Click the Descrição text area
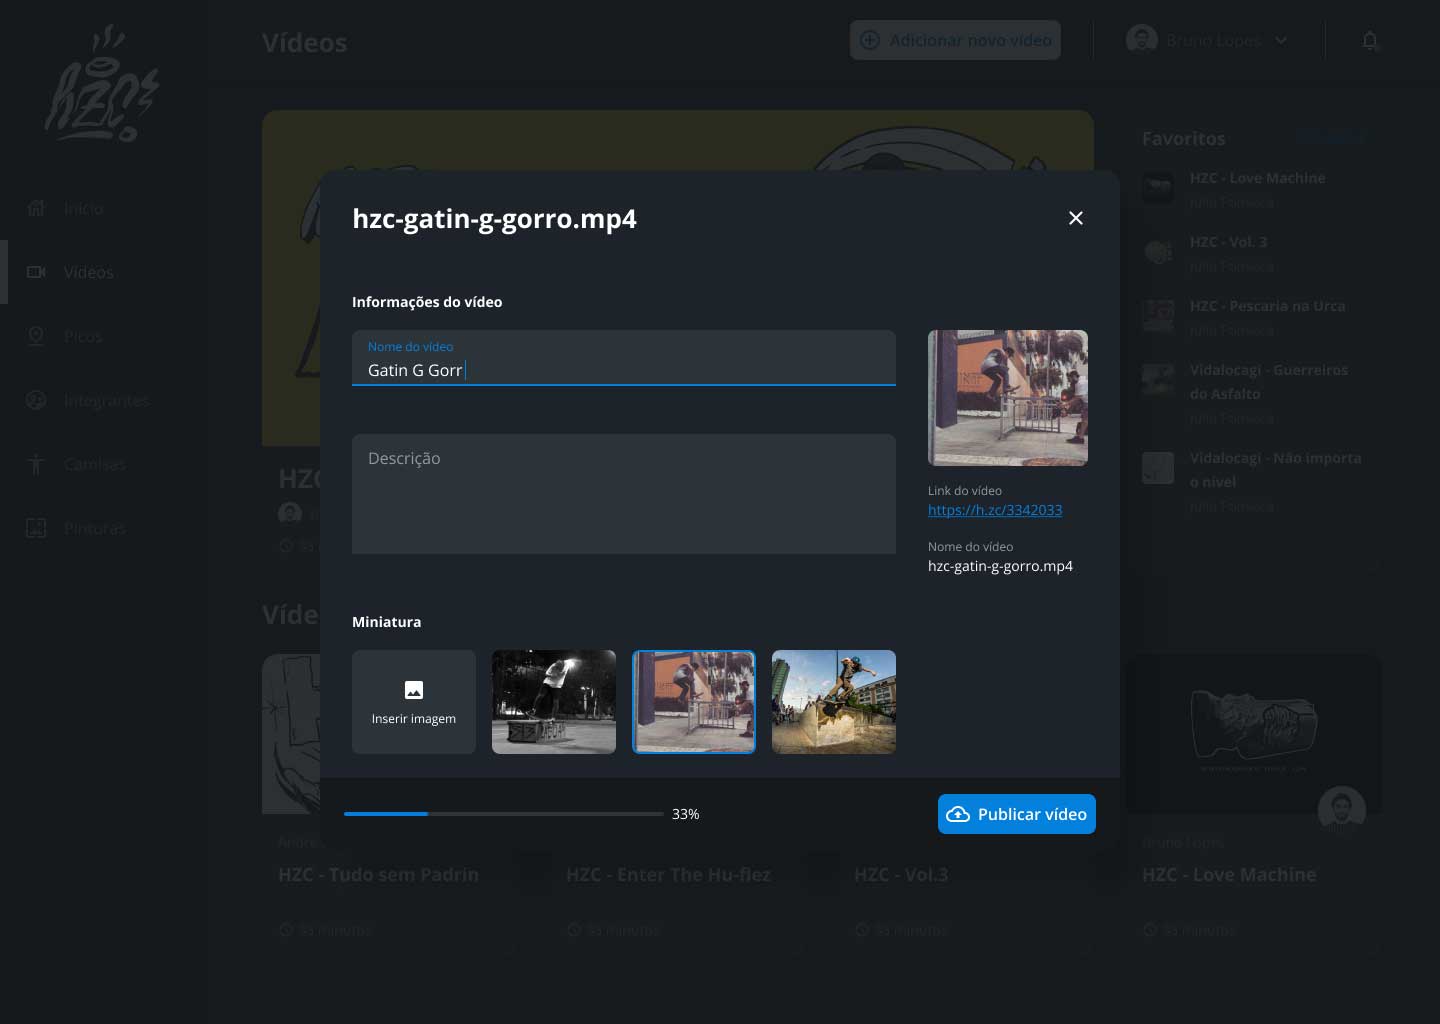Image resolution: width=1440 pixels, height=1024 pixels. [x=624, y=494]
